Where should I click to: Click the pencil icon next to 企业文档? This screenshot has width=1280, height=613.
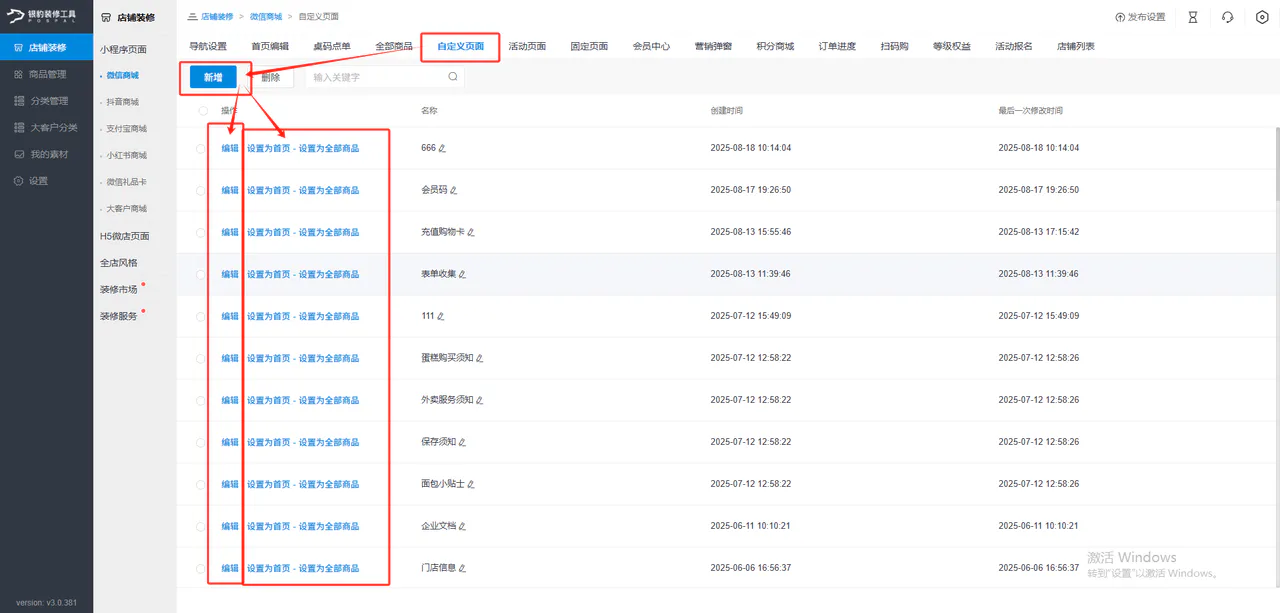462,526
